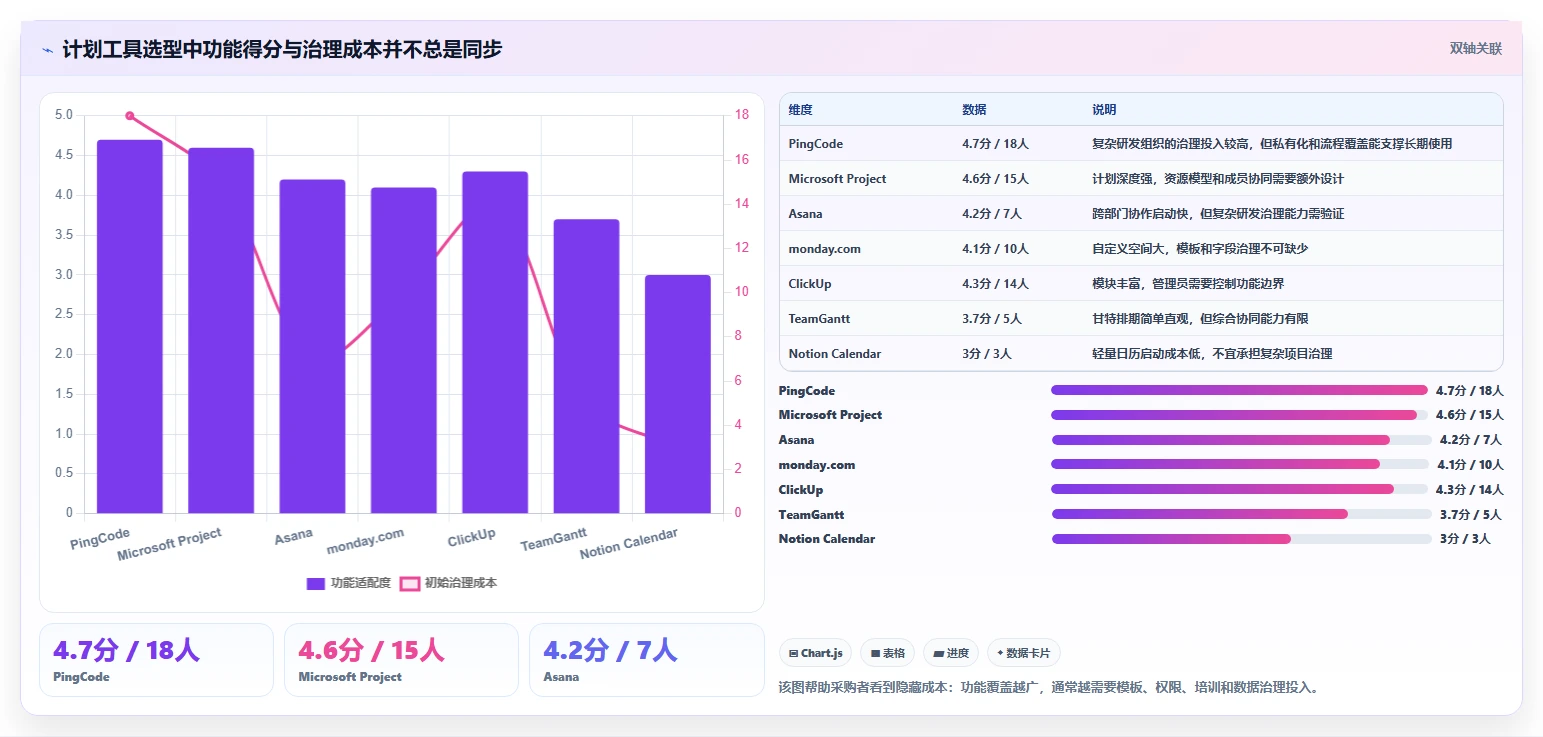
Task: Select the 数据卡片 tag chip
Action: tap(1023, 653)
